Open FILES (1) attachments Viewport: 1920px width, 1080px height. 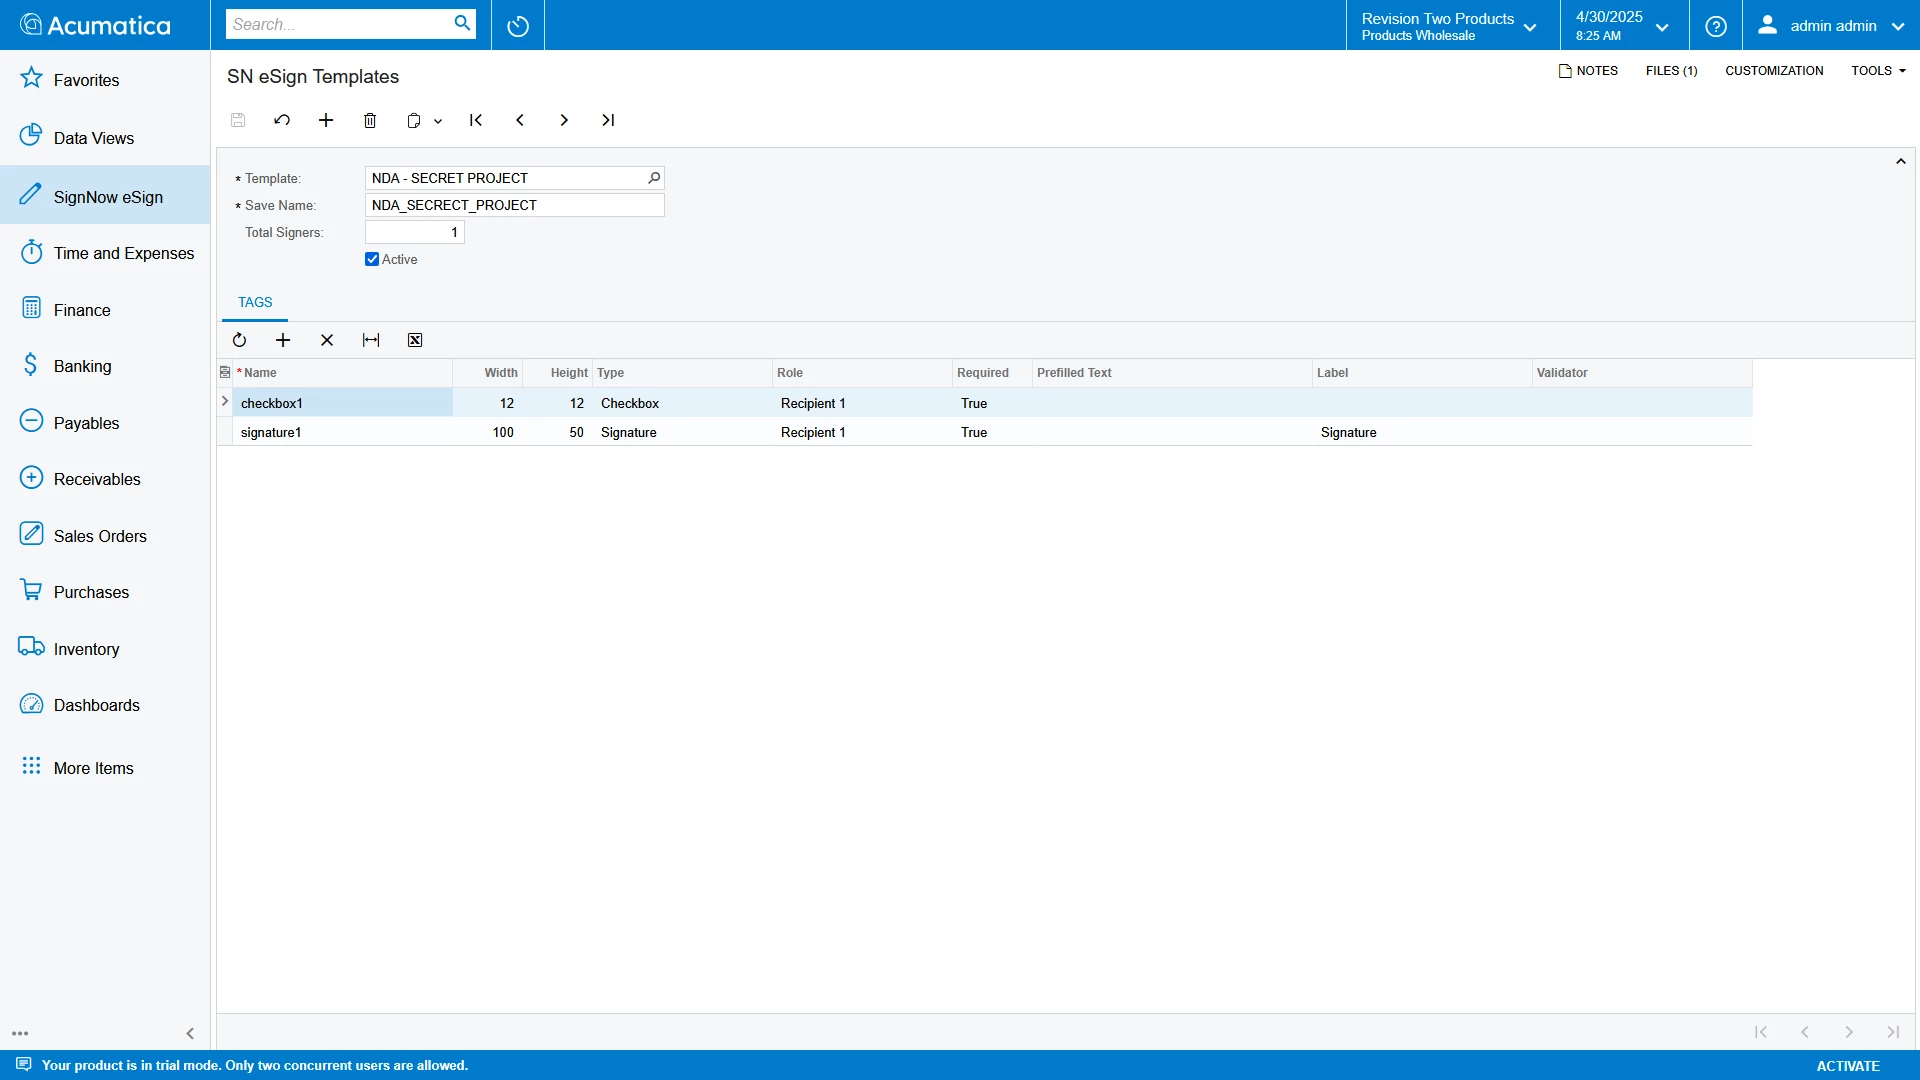pyautogui.click(x=1671, y=70)
